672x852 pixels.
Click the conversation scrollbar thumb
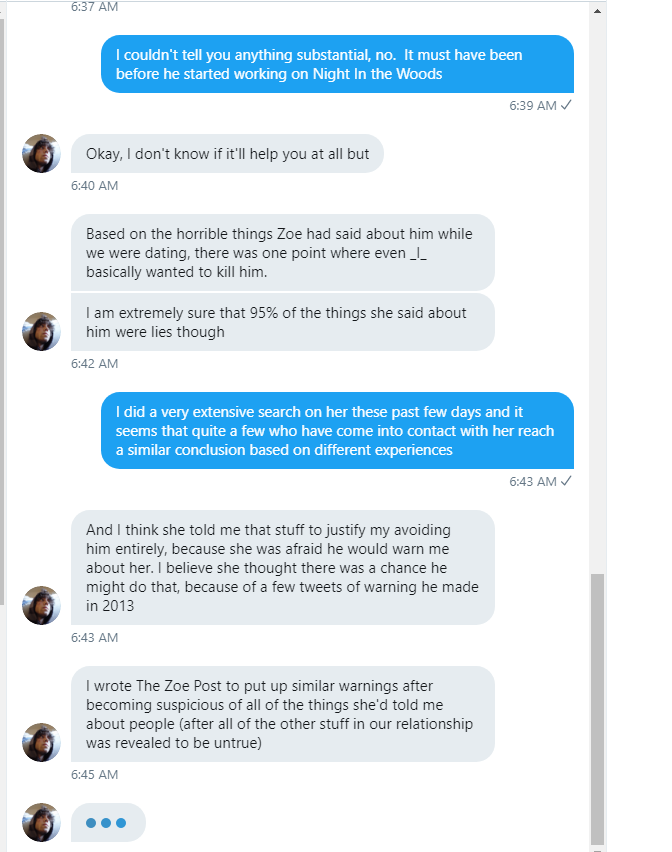pyautogui.click(x=598, y=709)
